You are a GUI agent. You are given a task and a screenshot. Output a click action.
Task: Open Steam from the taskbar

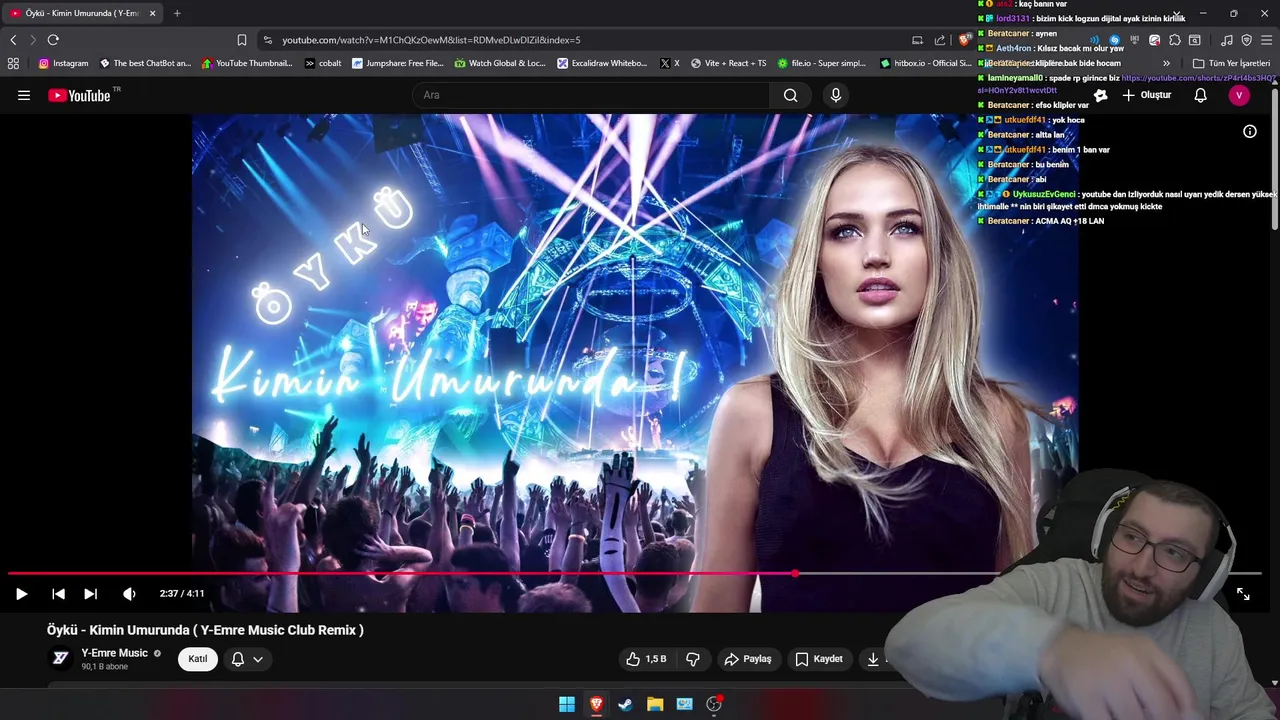pyautogui.click(x=625, y=704)
